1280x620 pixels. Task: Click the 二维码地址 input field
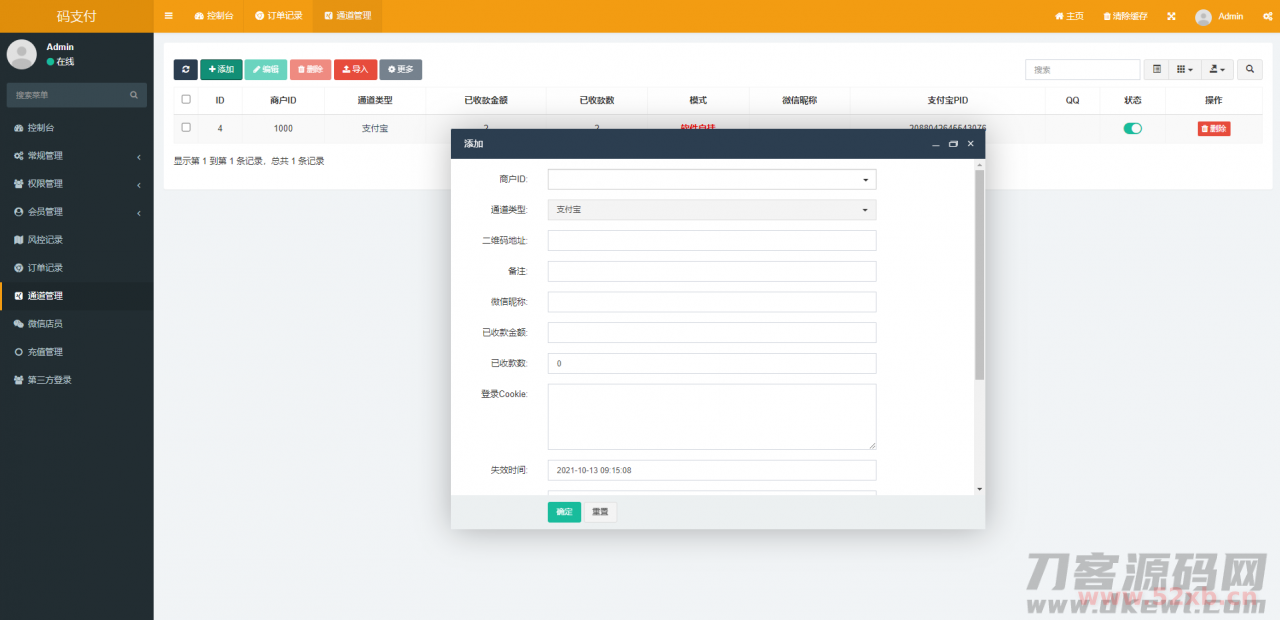711,241
